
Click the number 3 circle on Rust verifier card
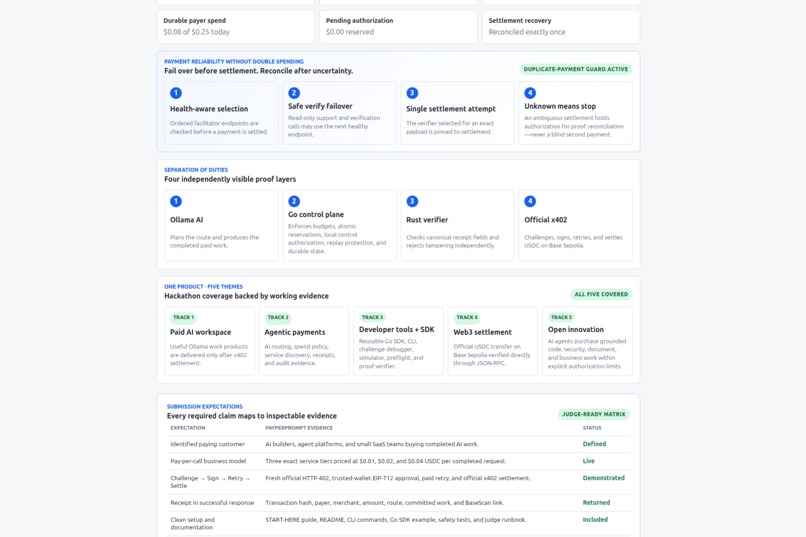412,201
